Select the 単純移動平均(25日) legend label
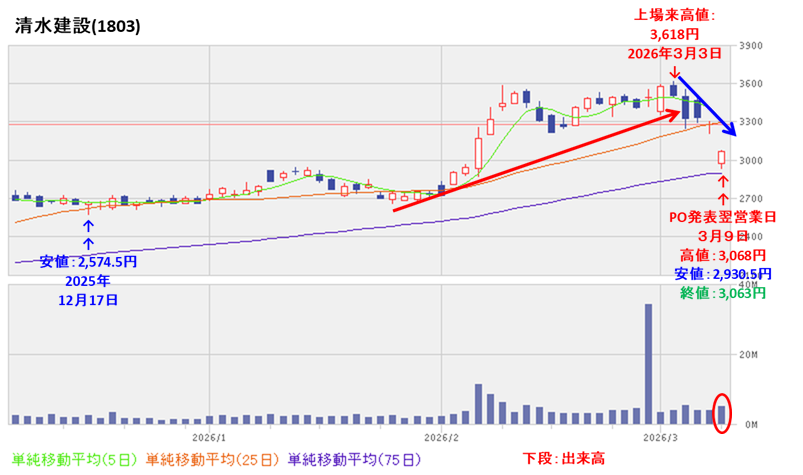 (214, 459)
